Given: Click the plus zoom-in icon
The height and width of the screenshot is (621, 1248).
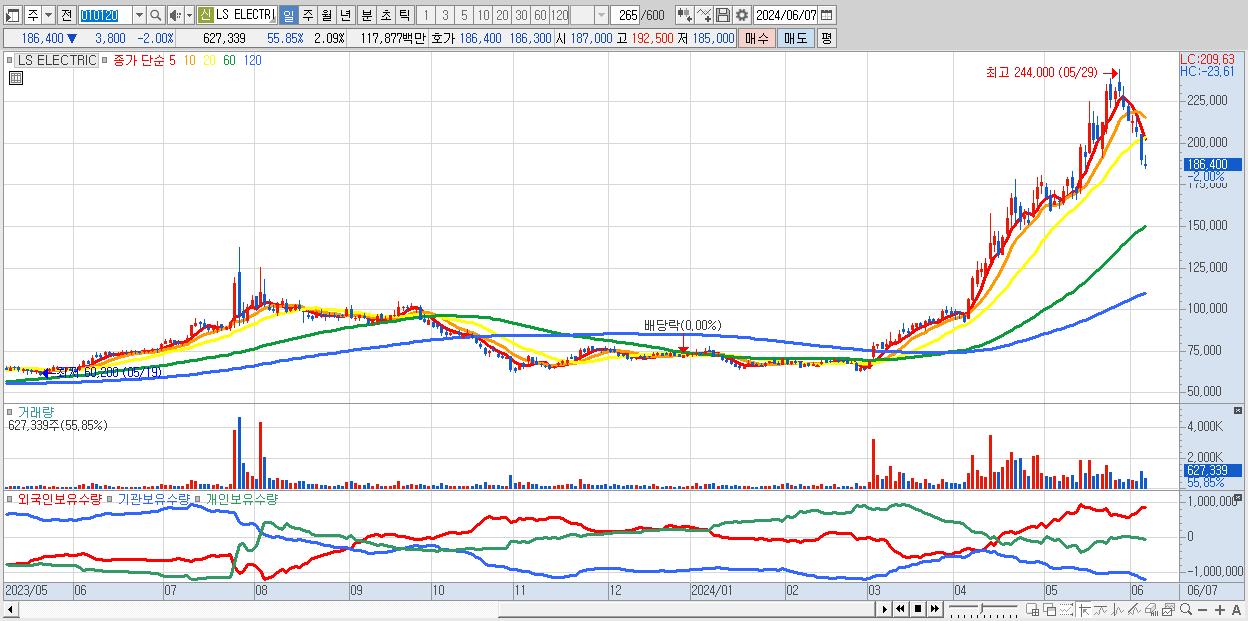Looking at the screenshot, I should tap(1220, 610).
